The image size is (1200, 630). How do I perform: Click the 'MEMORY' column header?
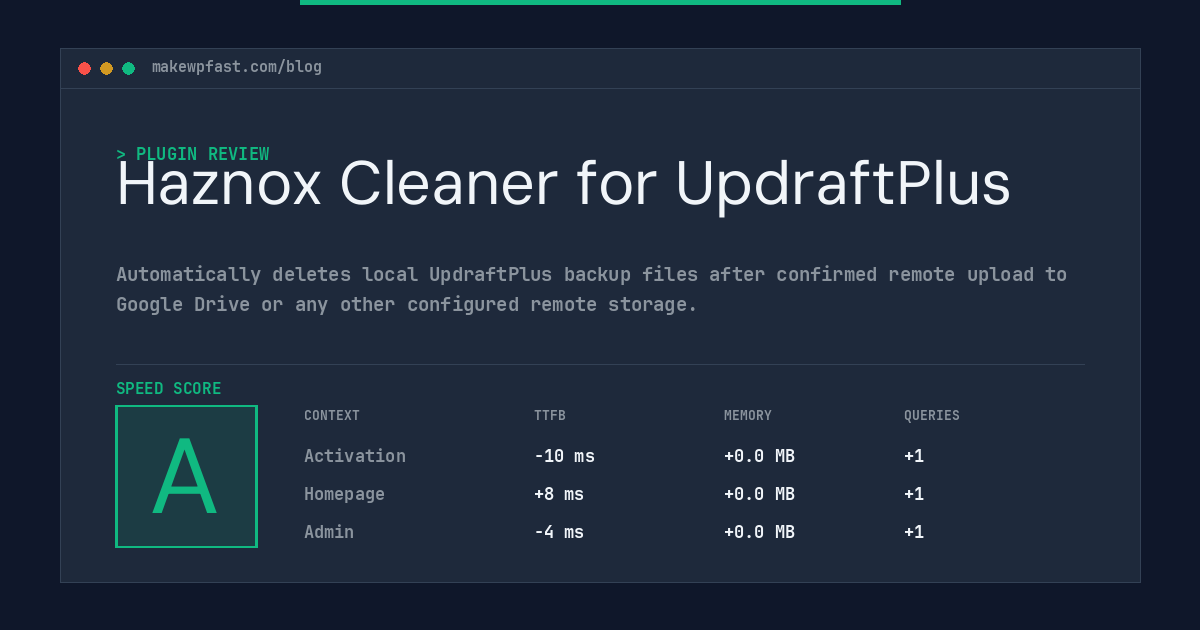[x=748, y=416]
